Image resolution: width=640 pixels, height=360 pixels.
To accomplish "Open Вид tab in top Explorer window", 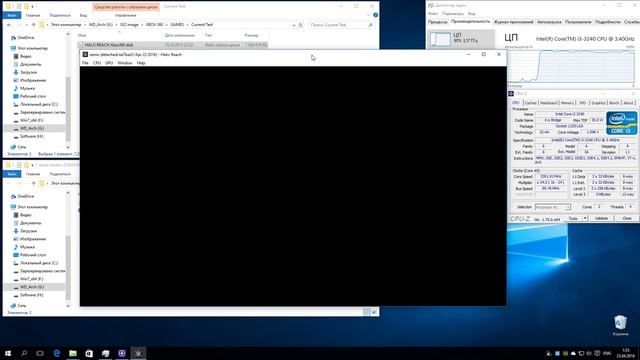I will tap(83, 15).
